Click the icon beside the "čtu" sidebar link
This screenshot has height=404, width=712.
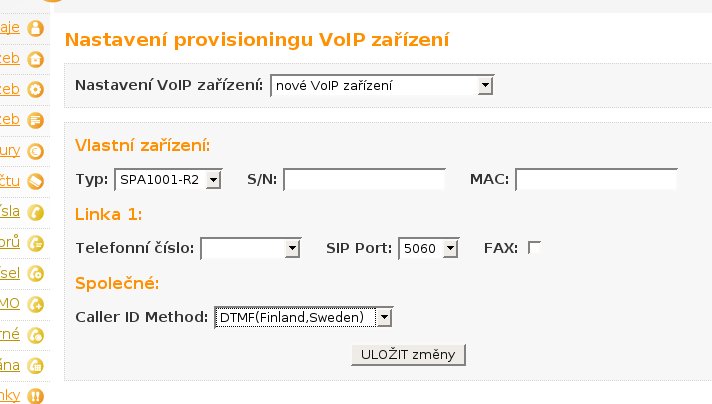[x=36, y=181]
